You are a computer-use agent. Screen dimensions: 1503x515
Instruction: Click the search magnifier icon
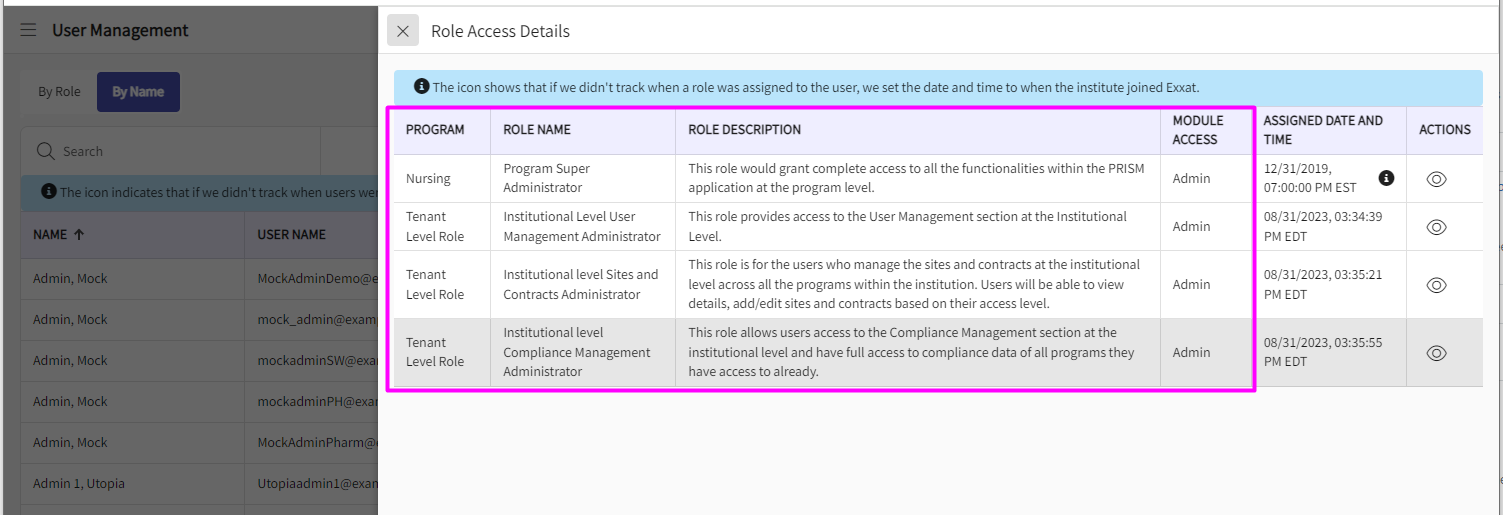point(45,151)
